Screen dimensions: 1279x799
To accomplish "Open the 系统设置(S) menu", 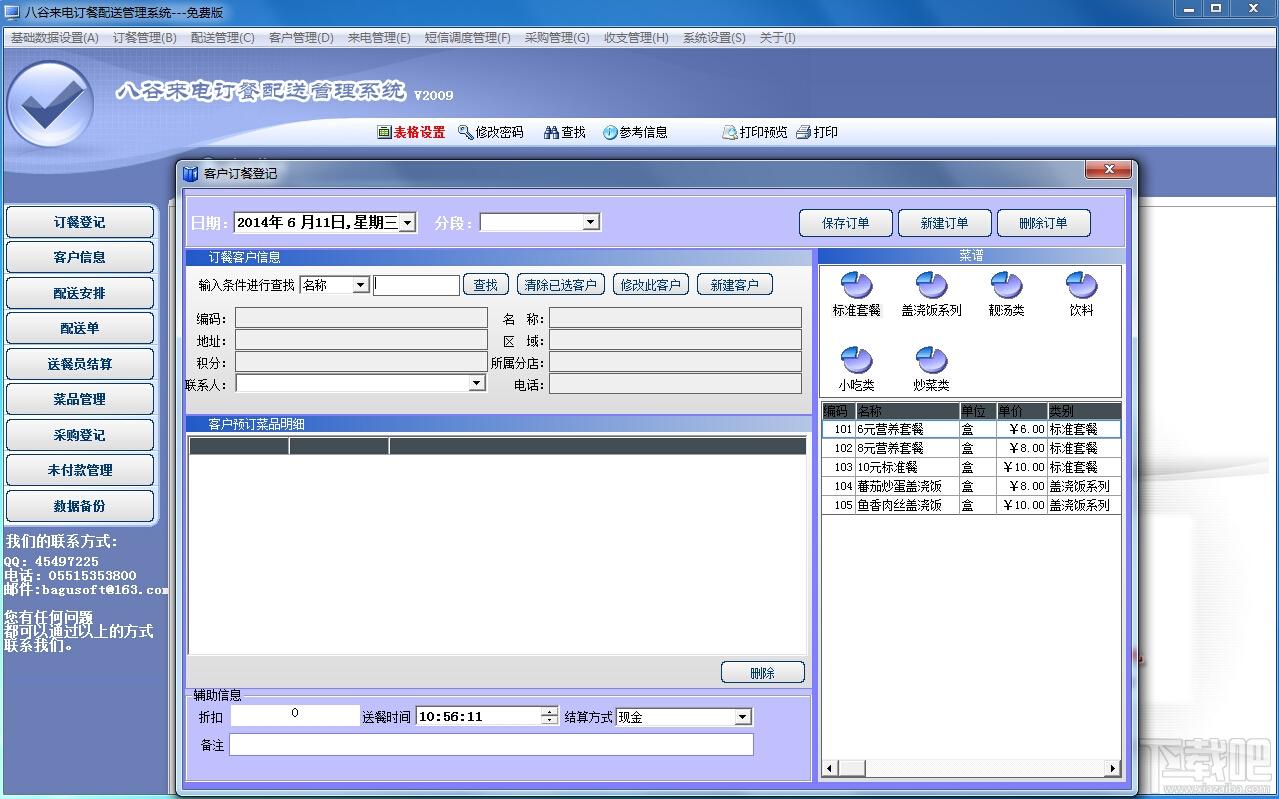I will [x=714, y=38].
